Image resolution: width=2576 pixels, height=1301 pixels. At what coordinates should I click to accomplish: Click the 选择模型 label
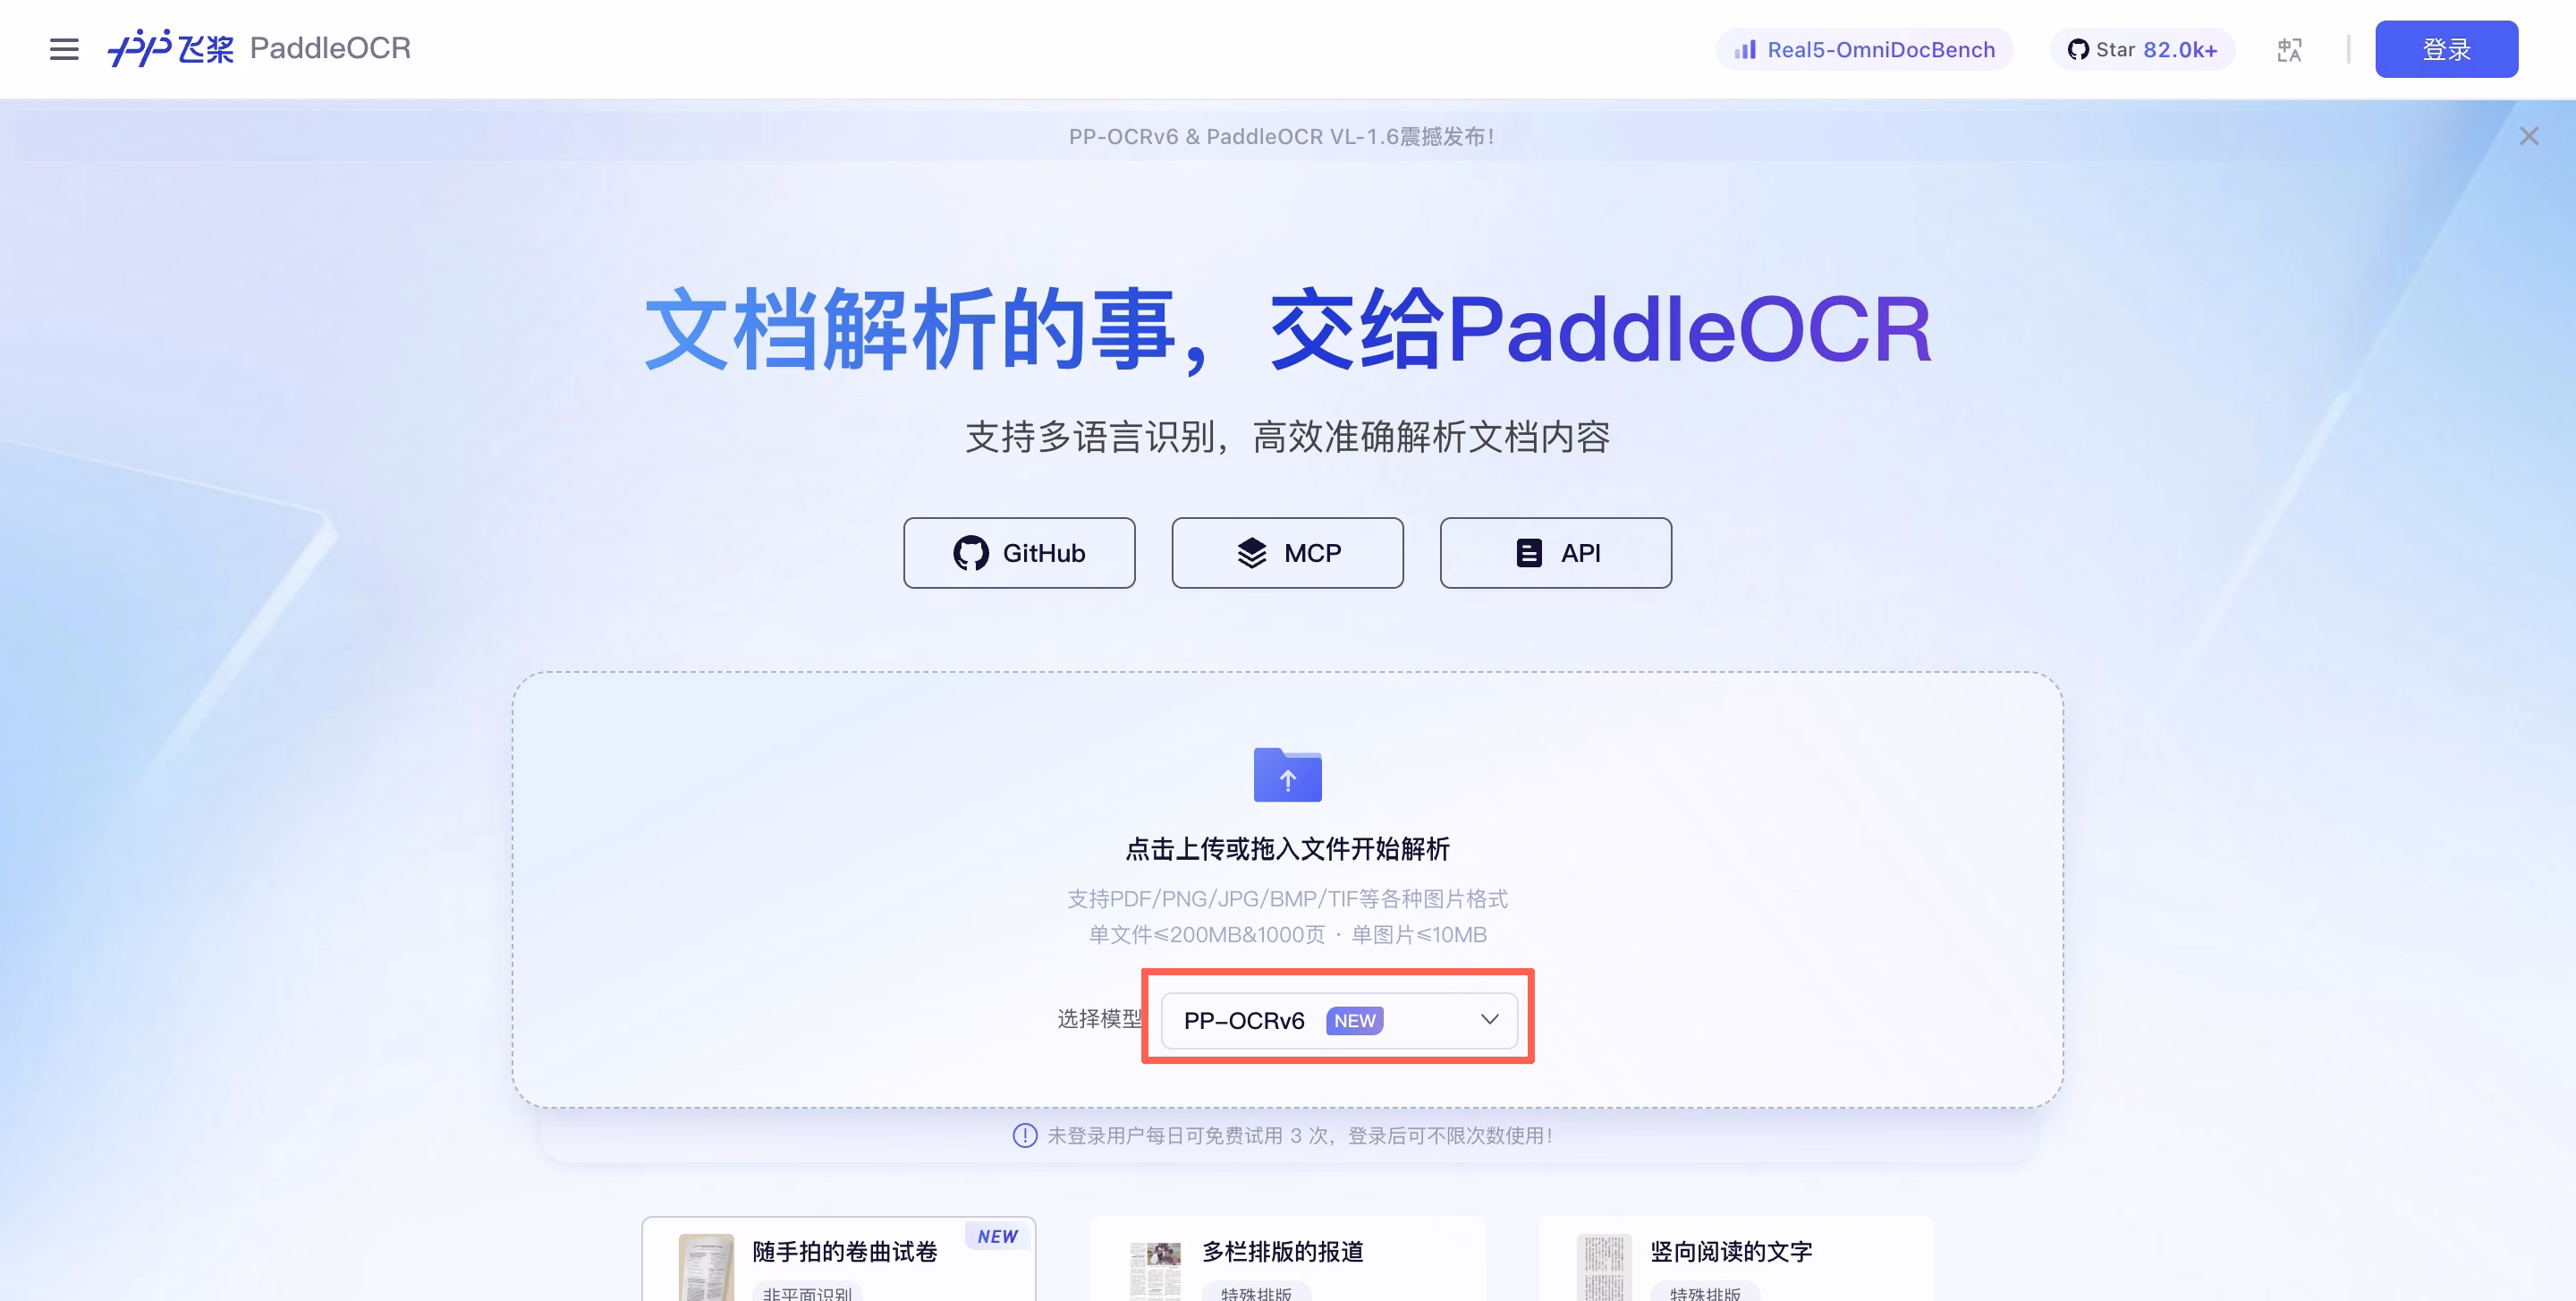(1099, 1019)
